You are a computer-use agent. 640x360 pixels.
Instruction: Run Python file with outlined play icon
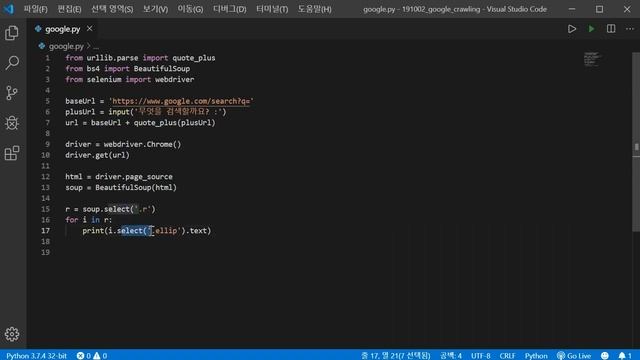pos(572,29)
